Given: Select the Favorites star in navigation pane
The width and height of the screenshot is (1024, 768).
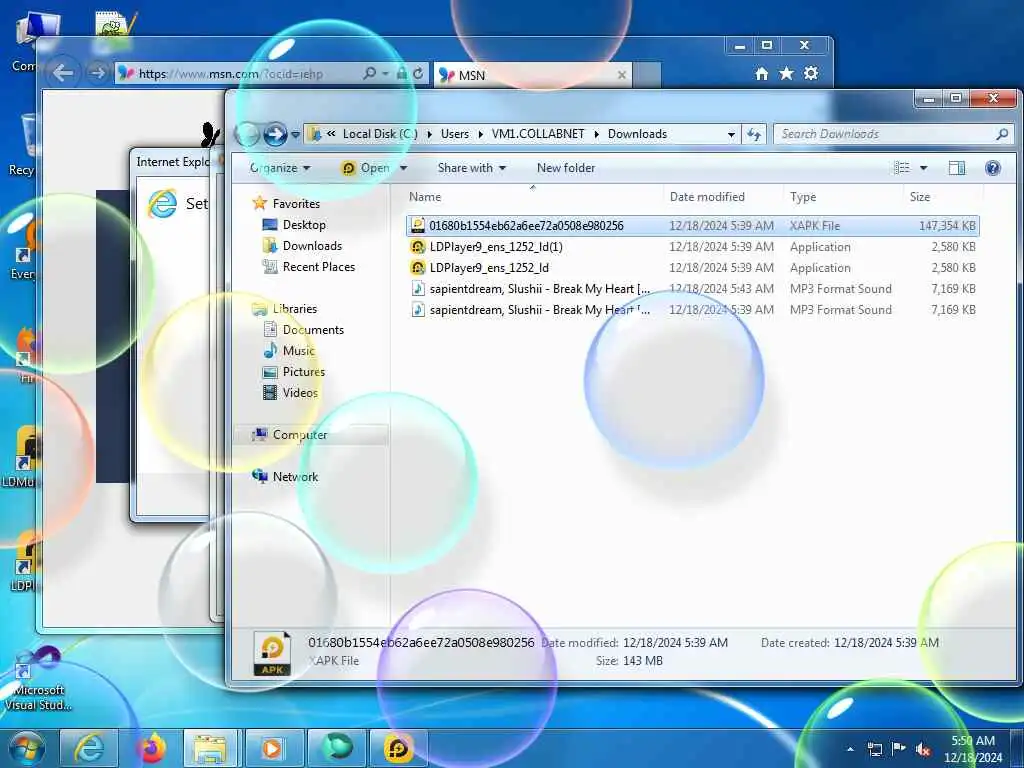Looking at the screenshot, I should [259, 203].
